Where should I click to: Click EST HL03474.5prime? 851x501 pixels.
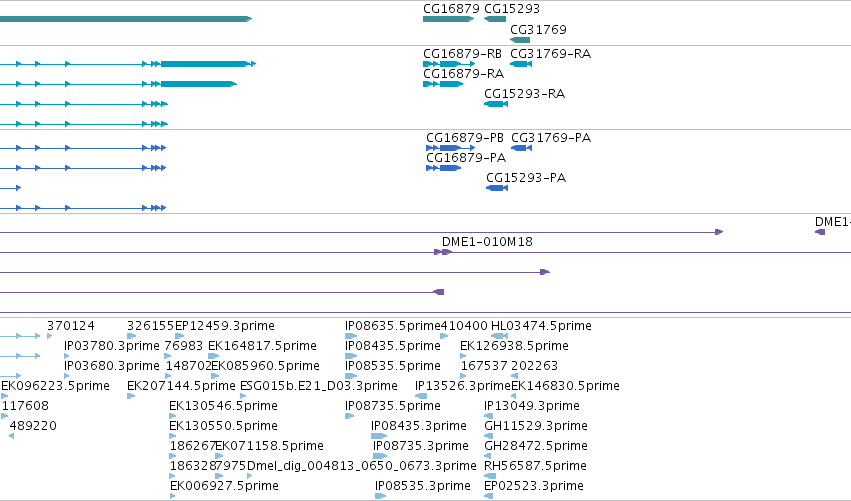point(541,326)
